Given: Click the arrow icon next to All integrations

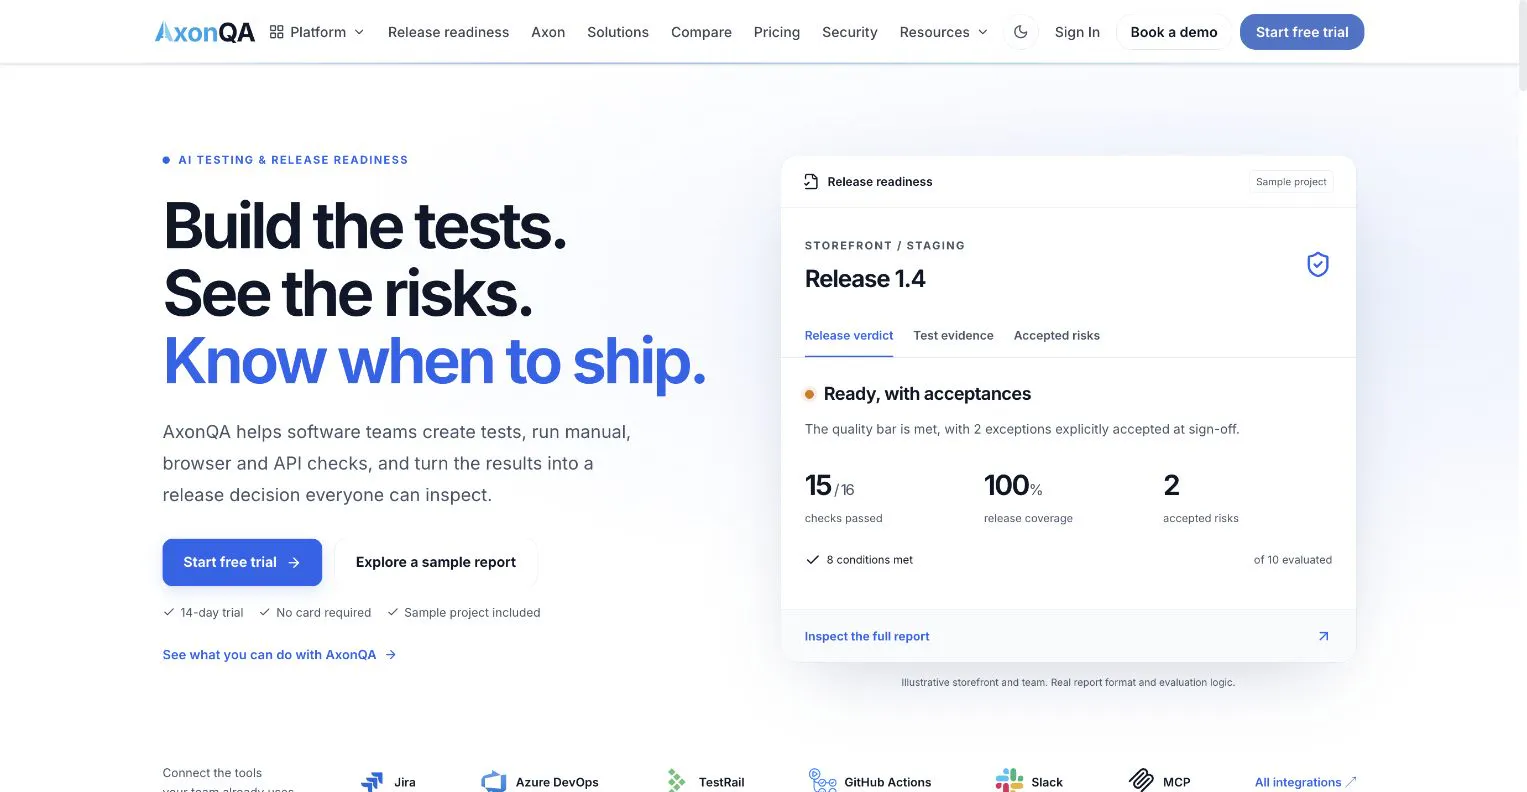Looking at the screenshot, I should pos(1351,782).
